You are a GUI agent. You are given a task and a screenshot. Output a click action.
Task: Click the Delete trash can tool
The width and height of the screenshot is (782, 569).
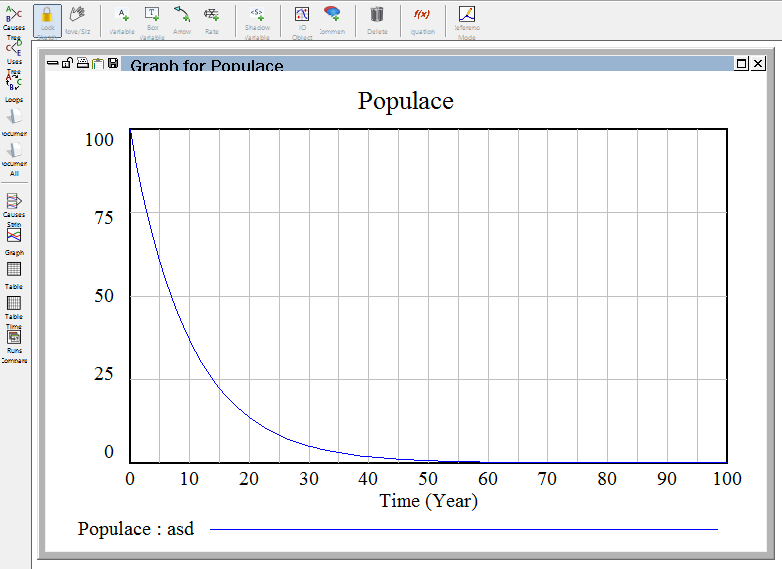click(377, 19)
